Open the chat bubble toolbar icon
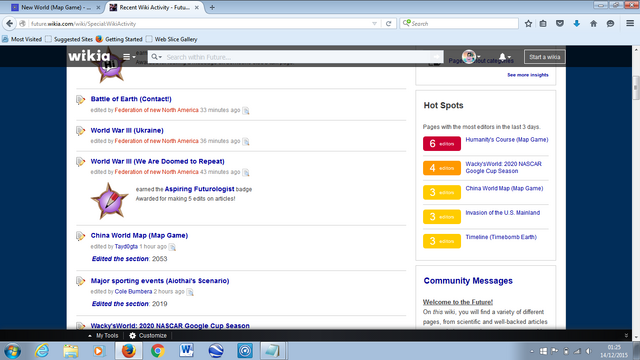 pyautogui.click(x=610, y=24)
